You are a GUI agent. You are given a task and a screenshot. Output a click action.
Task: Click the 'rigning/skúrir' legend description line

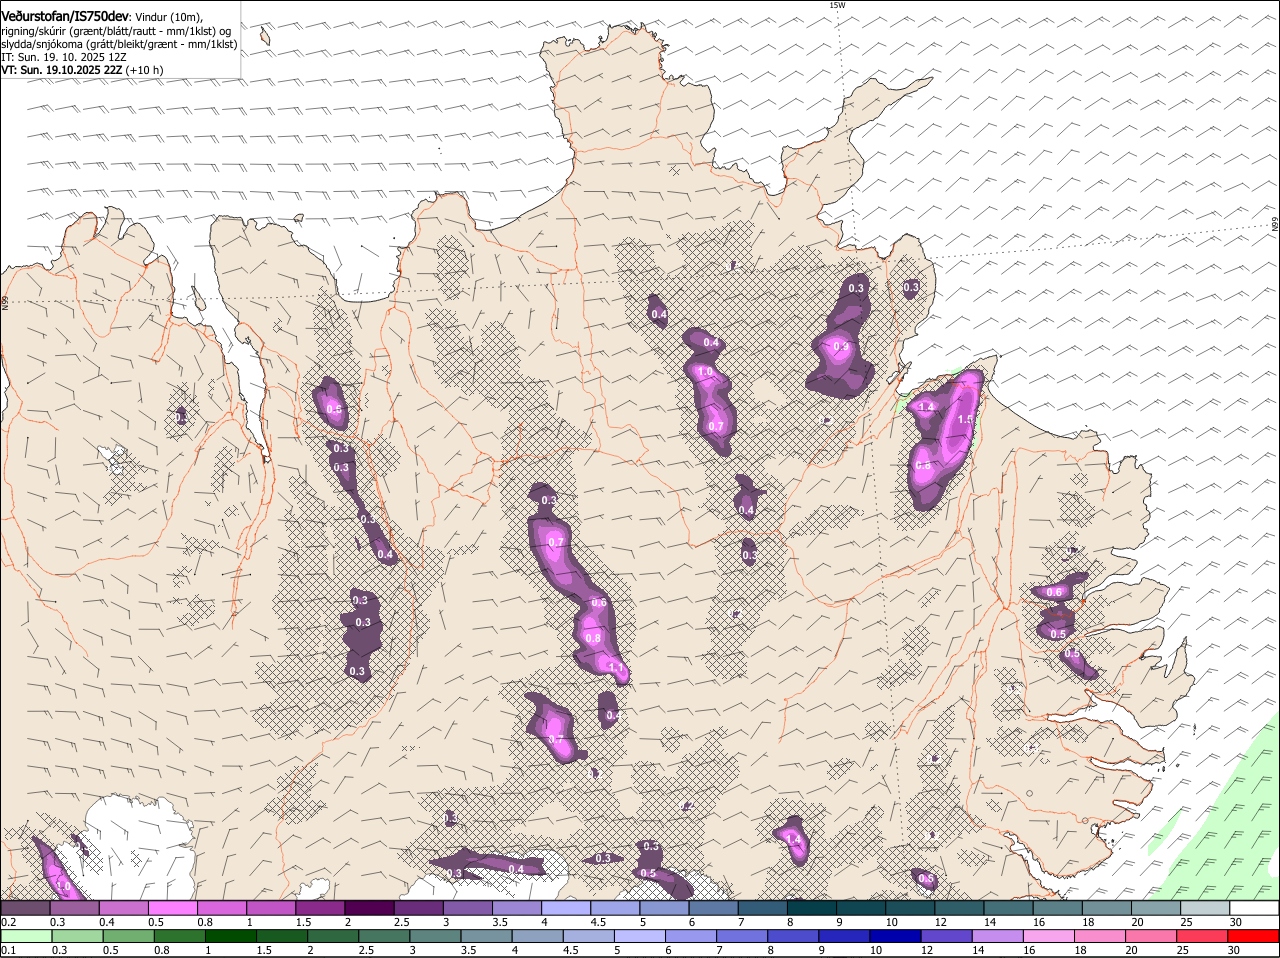tap(116, 31)
